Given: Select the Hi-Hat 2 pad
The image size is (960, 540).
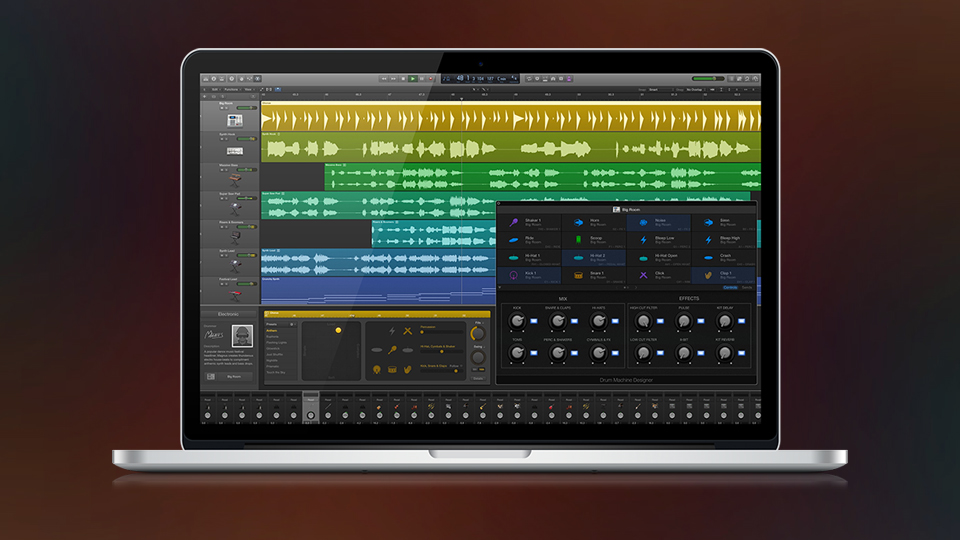Looking at the screenshot, I should [594, 258].
